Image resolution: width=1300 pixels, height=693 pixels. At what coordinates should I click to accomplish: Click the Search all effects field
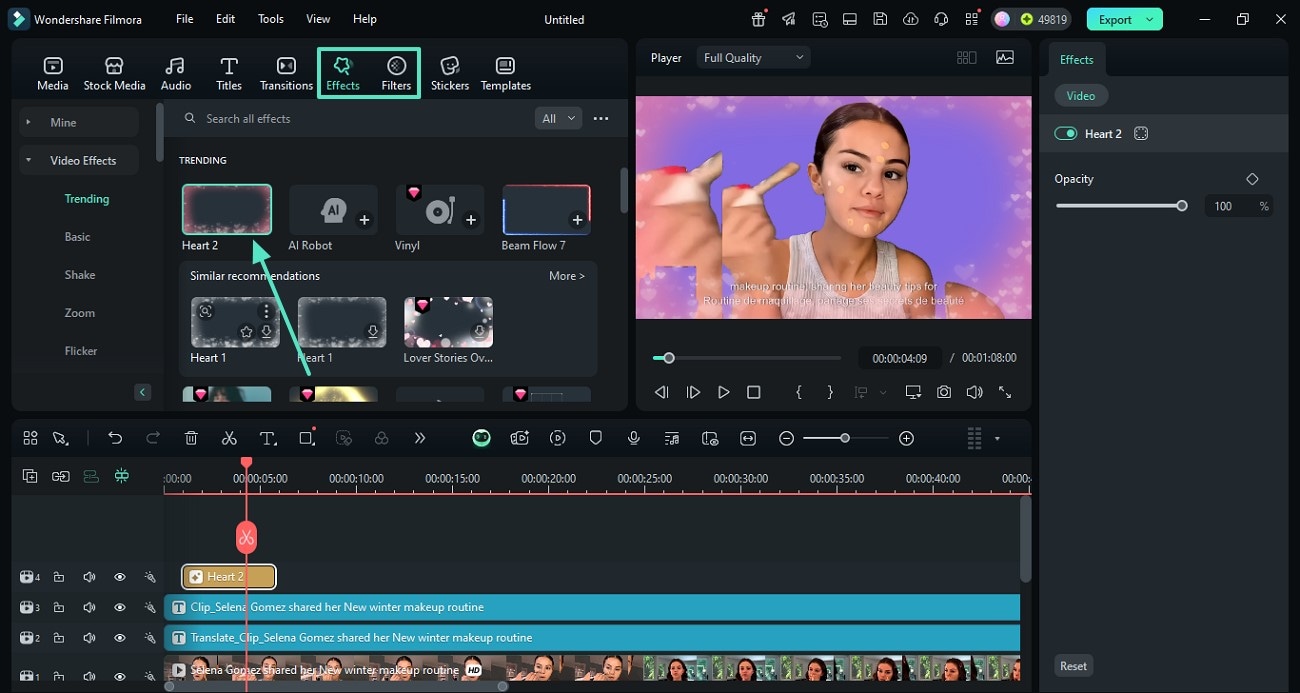[x=355, y=118]
